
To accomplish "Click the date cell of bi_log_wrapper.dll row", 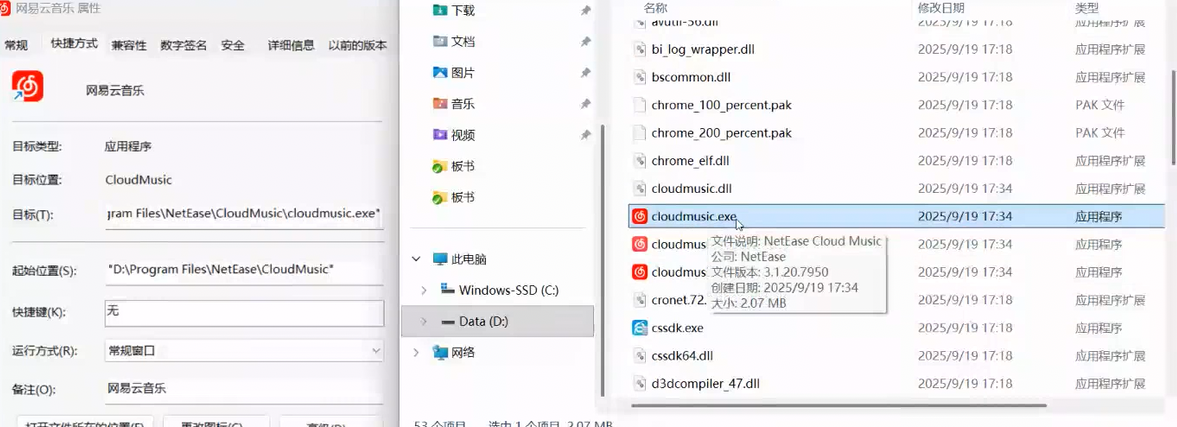I will click(965, 50).
